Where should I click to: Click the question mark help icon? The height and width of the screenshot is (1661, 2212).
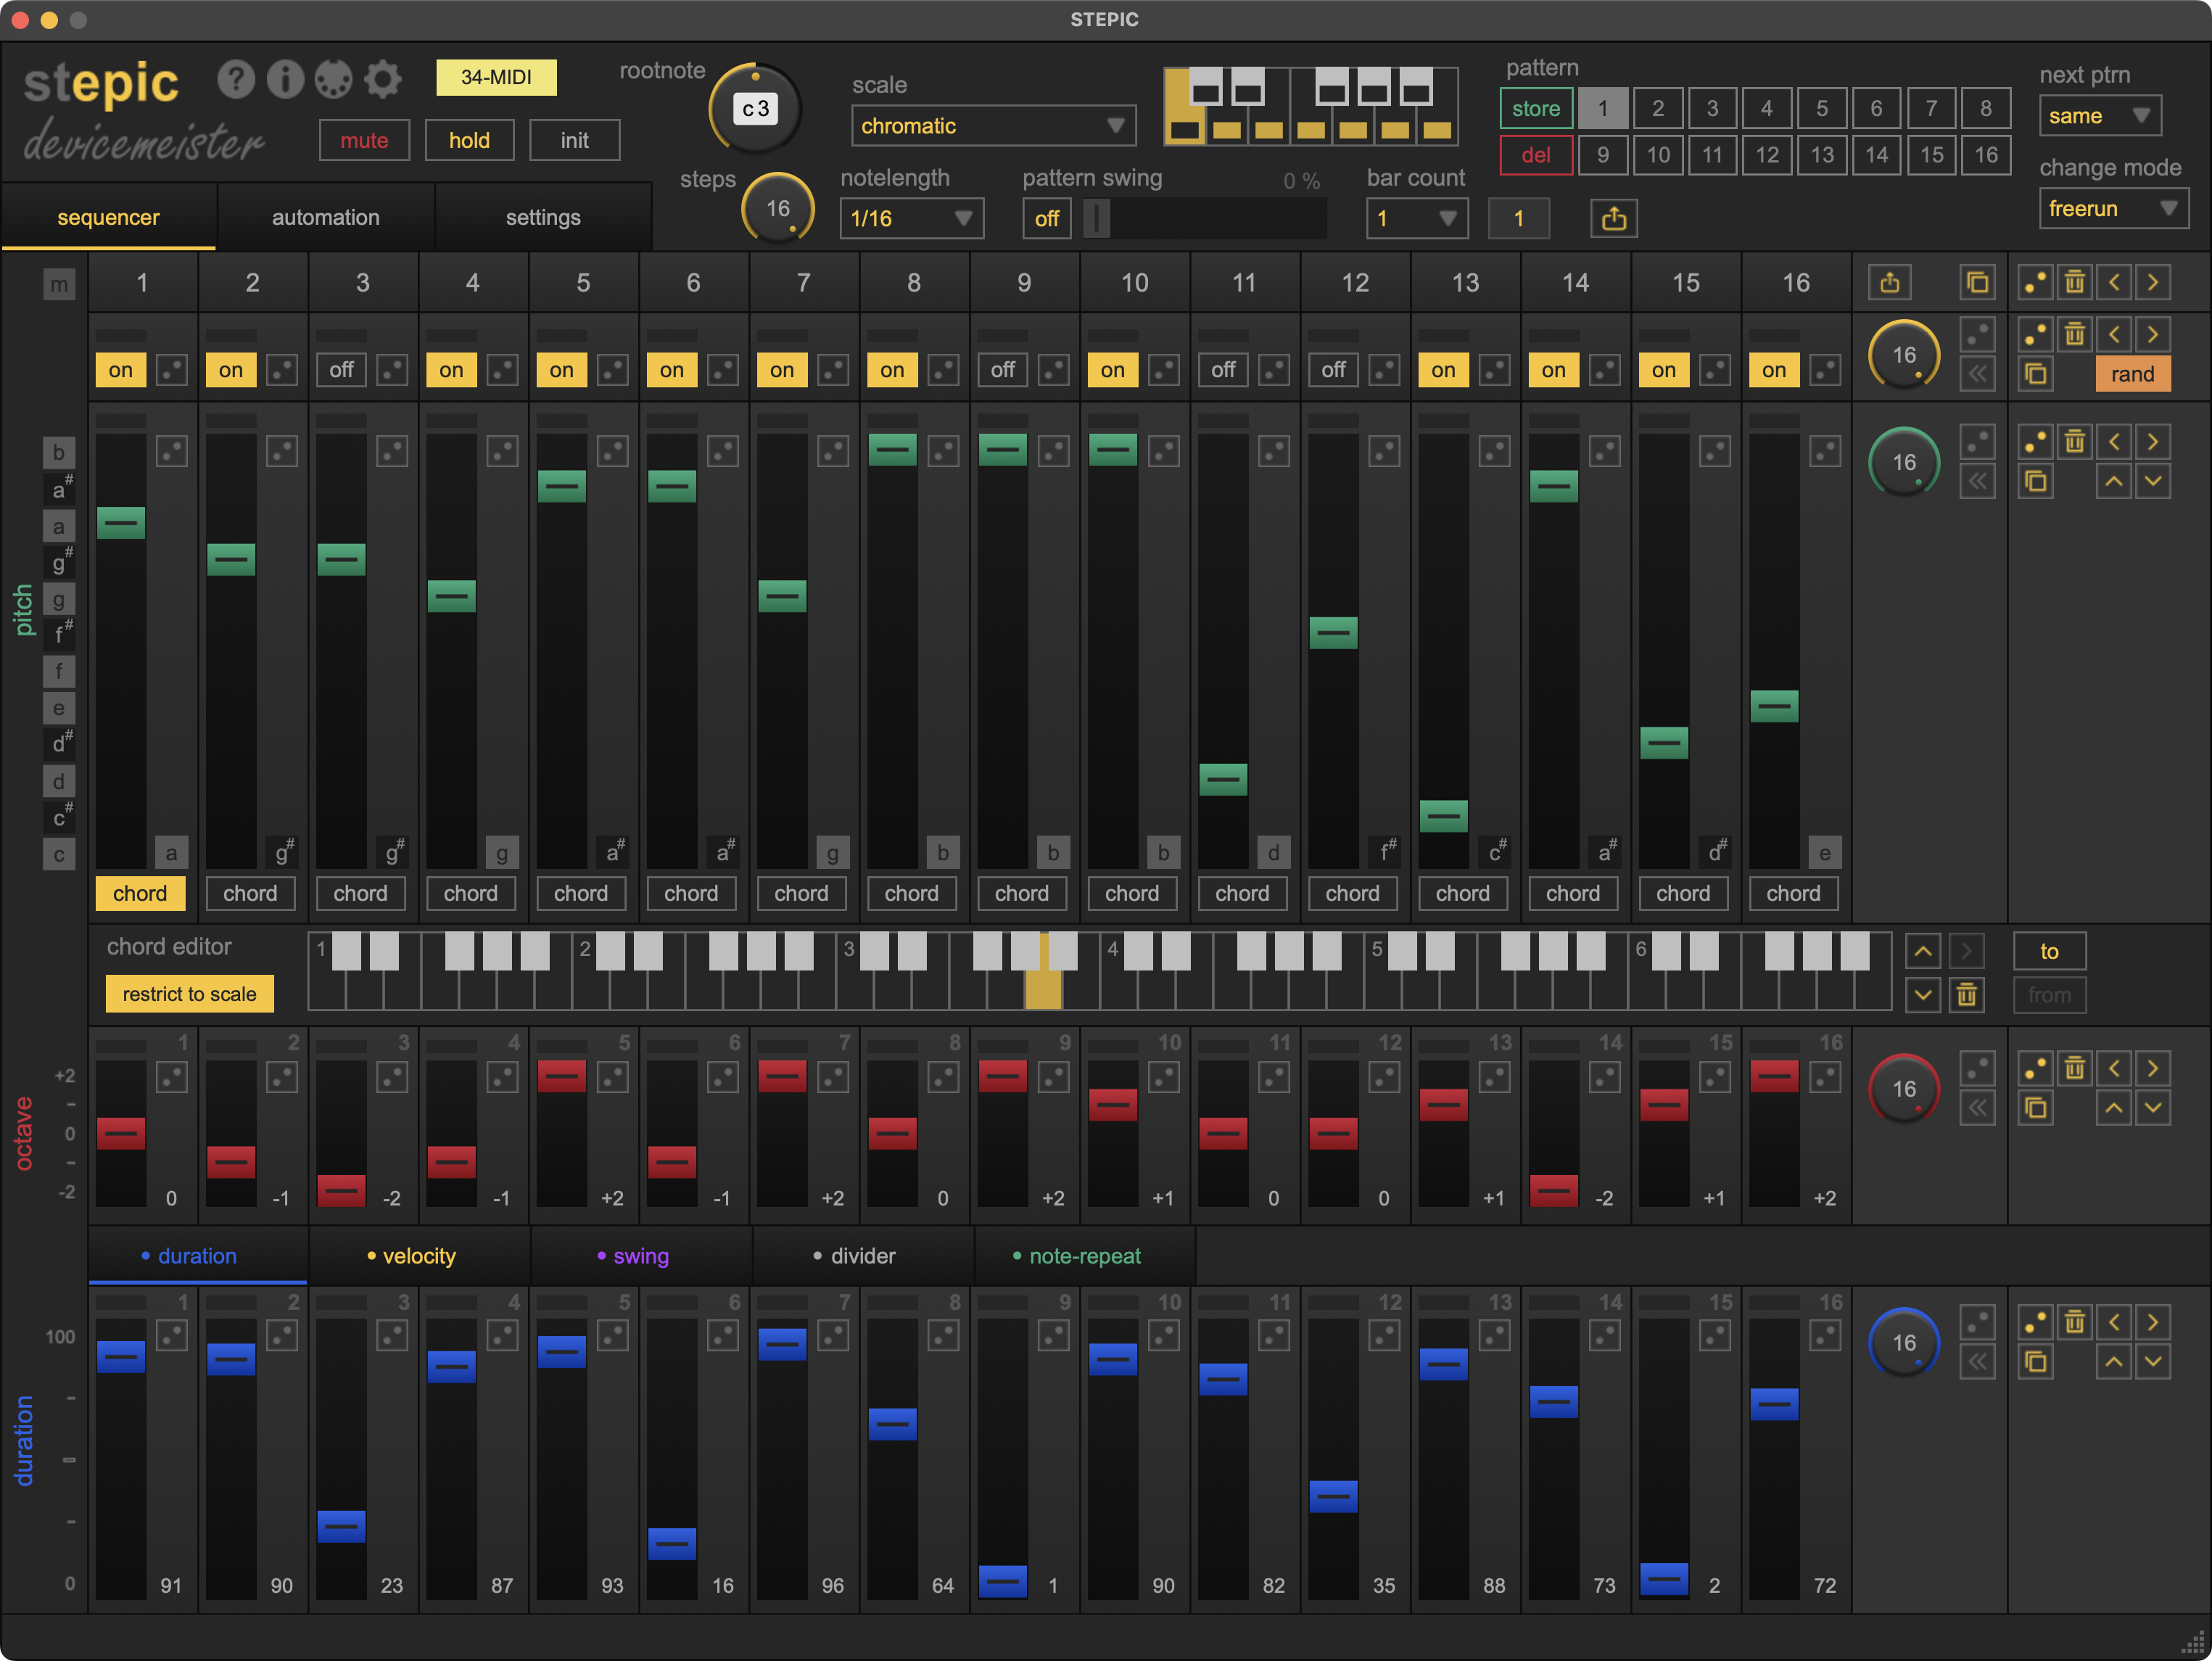[236, 79]
